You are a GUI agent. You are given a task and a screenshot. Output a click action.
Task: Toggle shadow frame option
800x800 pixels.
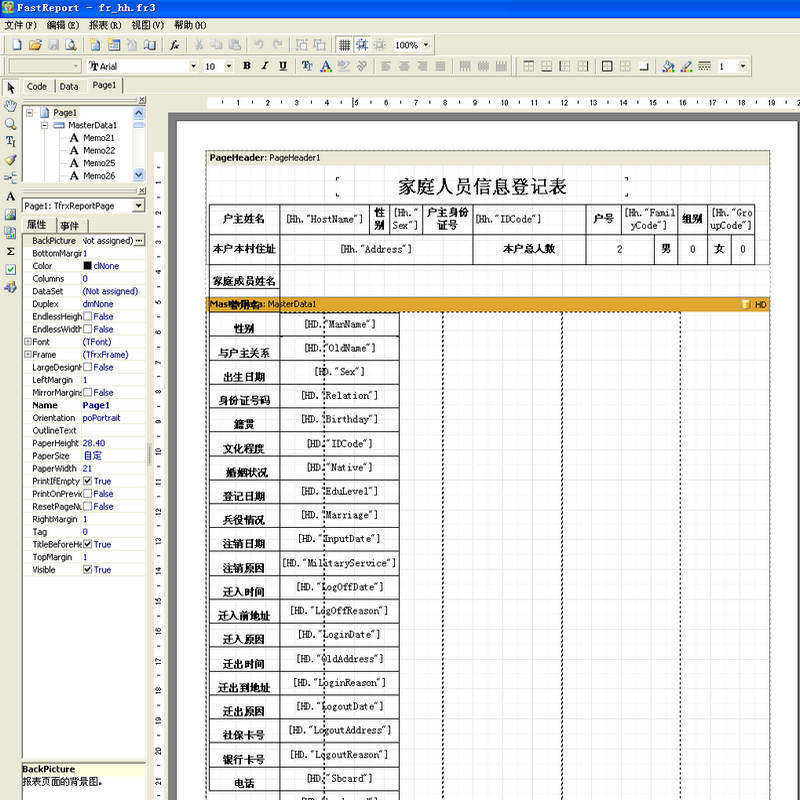point(644,66)
